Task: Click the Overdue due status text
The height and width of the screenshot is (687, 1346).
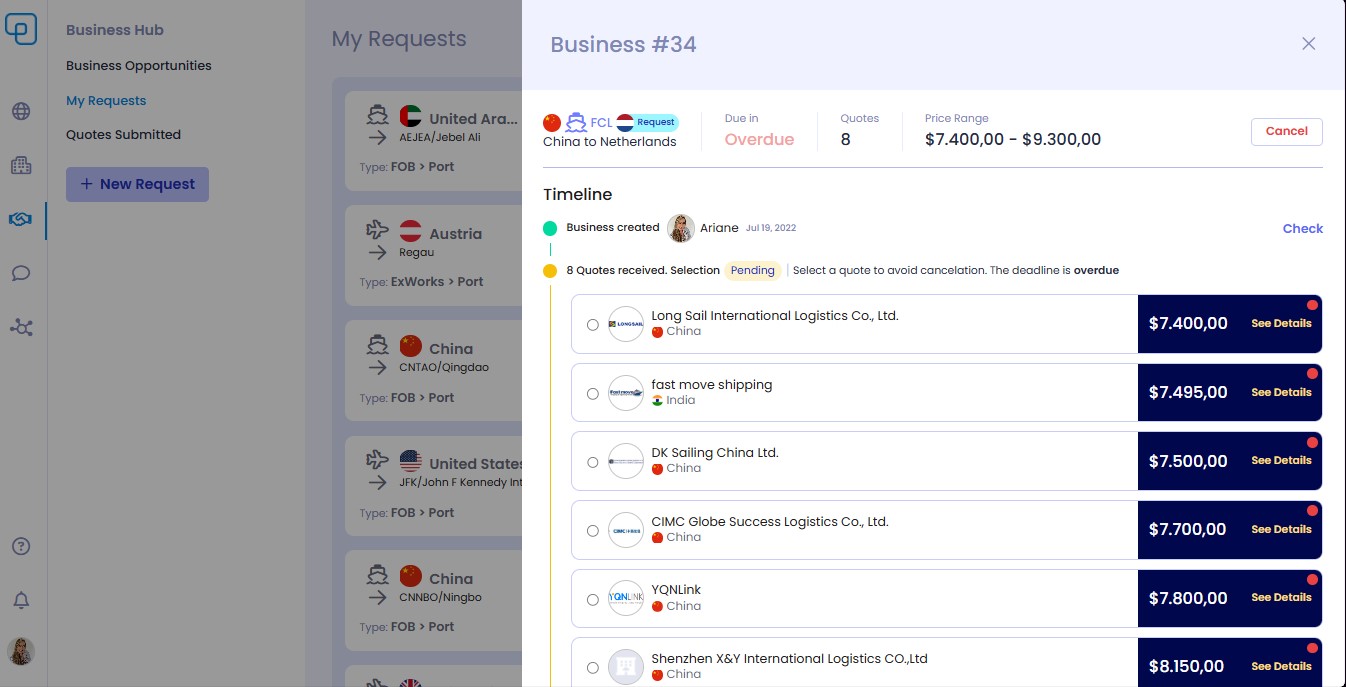Action: [x=759, y=140]
